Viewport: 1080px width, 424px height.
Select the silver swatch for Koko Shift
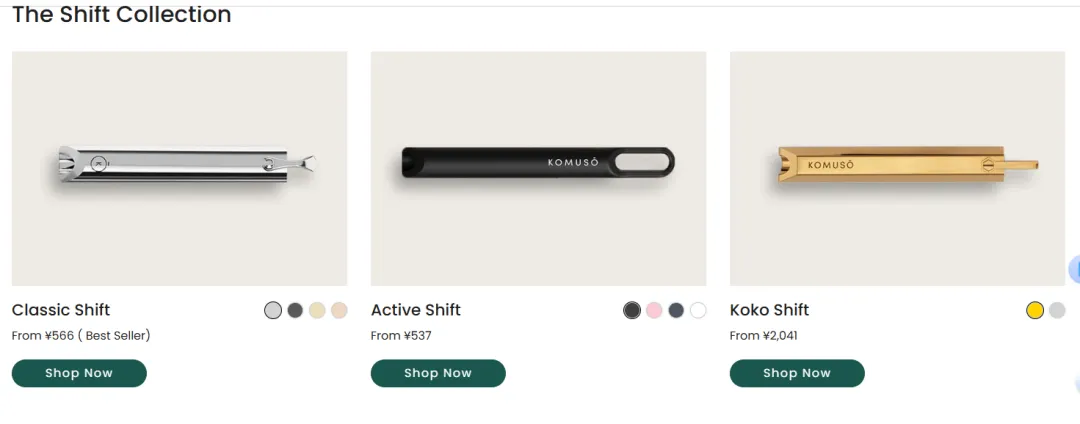click(1057, 311)
